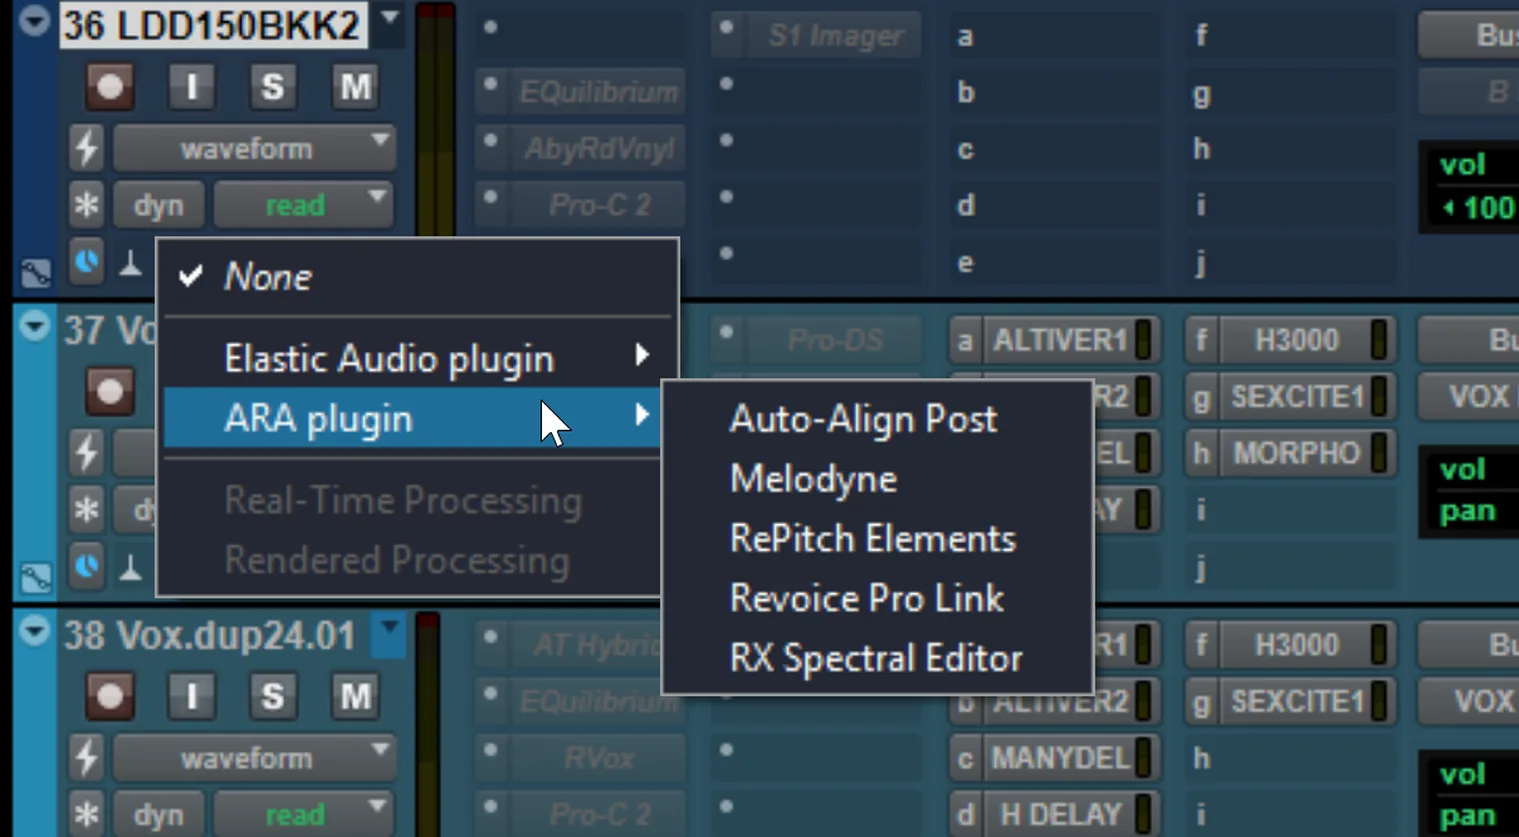
Task: Open track 36 automation mode read dropdown
Action: coord(304,205)
